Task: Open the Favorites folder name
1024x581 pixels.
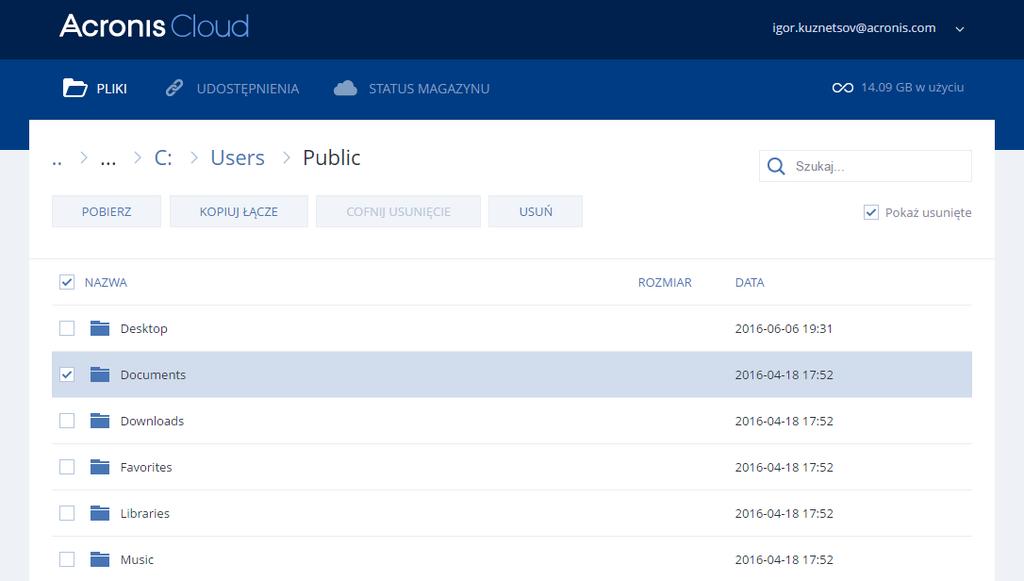Action: (x=146, y=467)
